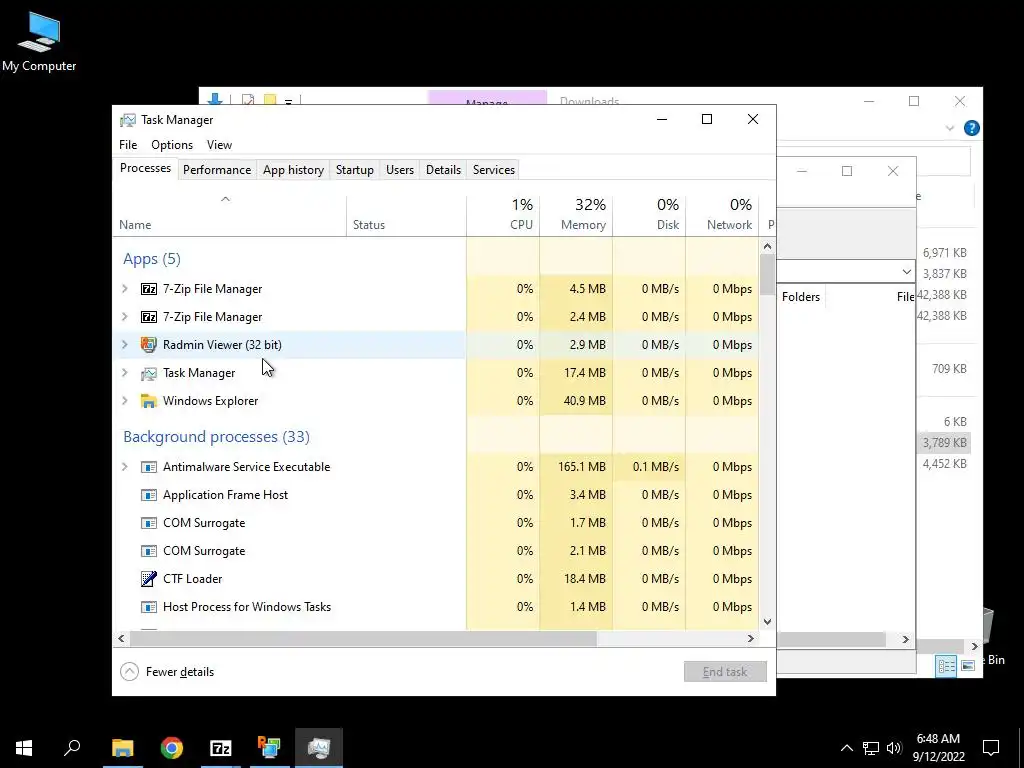This screenshot has width=1024, height=768.
Task: Switch to Radmin Viewer on the taskbar
Action: (269, 748)
